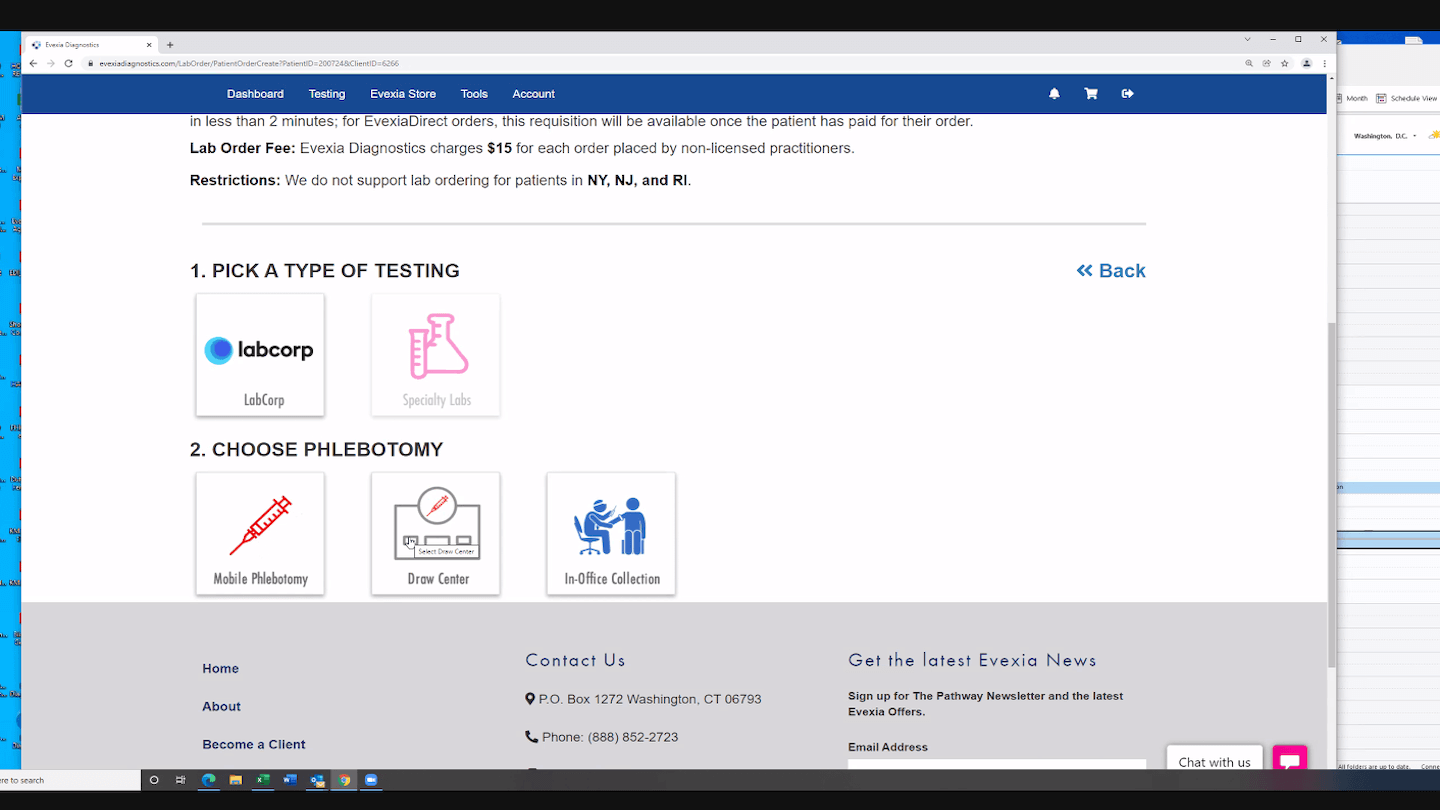Select LabCorp testing type
This screenshot has width=1440, height=810.
click(260, 355)
